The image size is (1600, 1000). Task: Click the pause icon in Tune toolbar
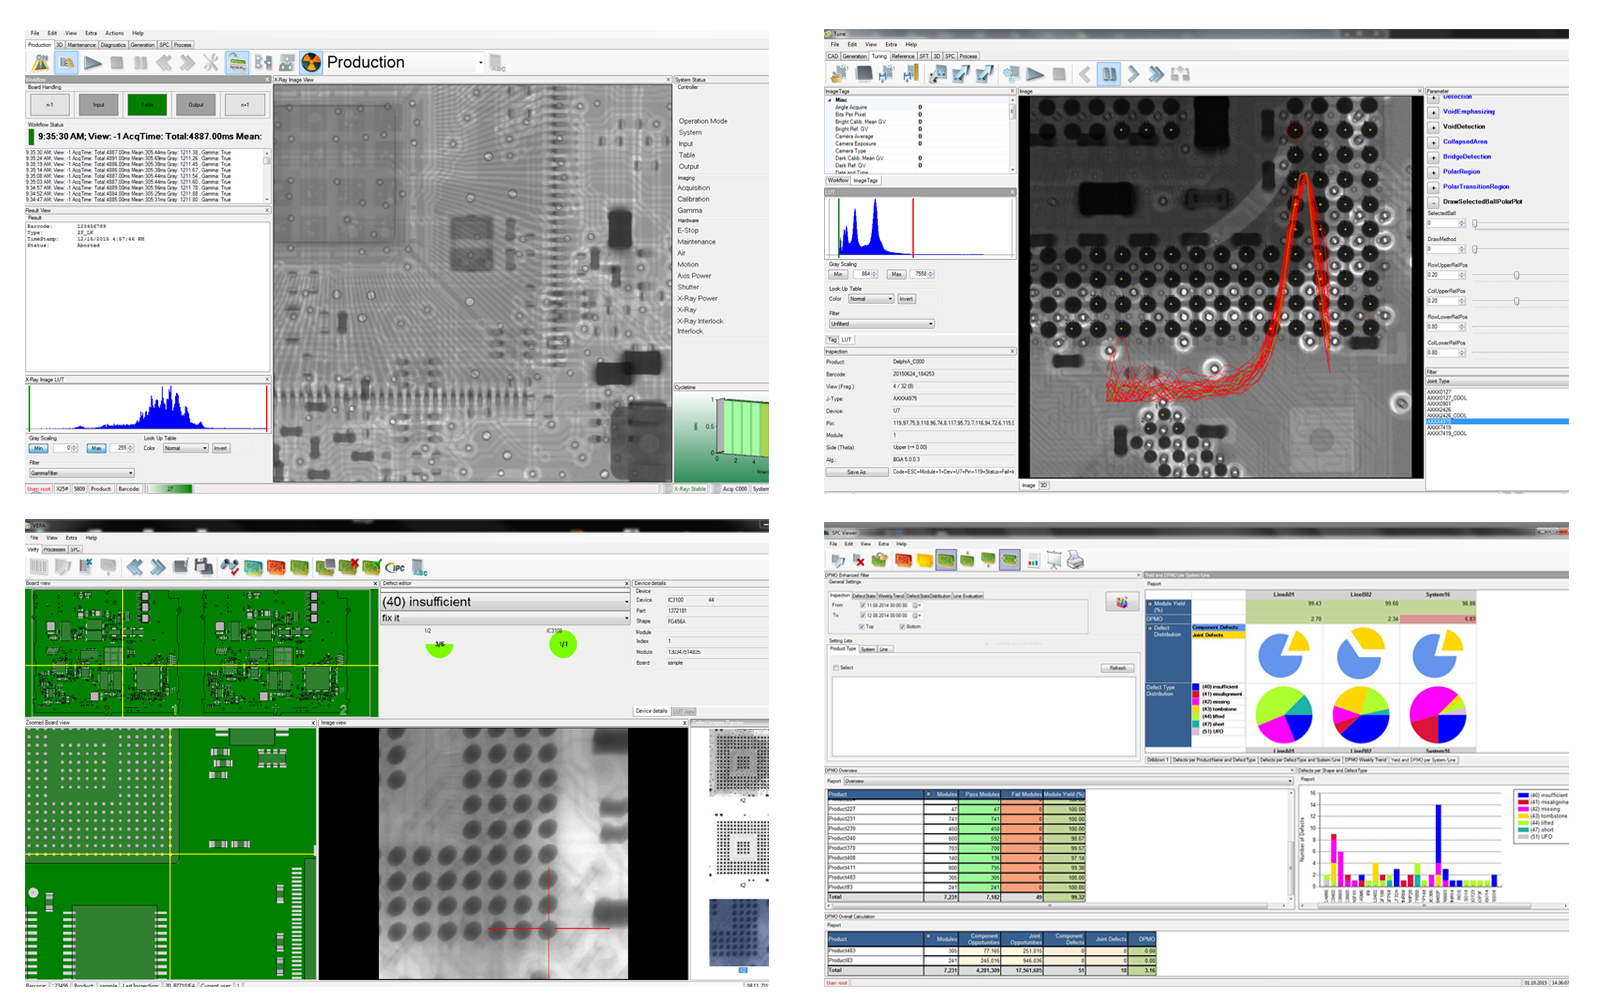(1109, 74)
